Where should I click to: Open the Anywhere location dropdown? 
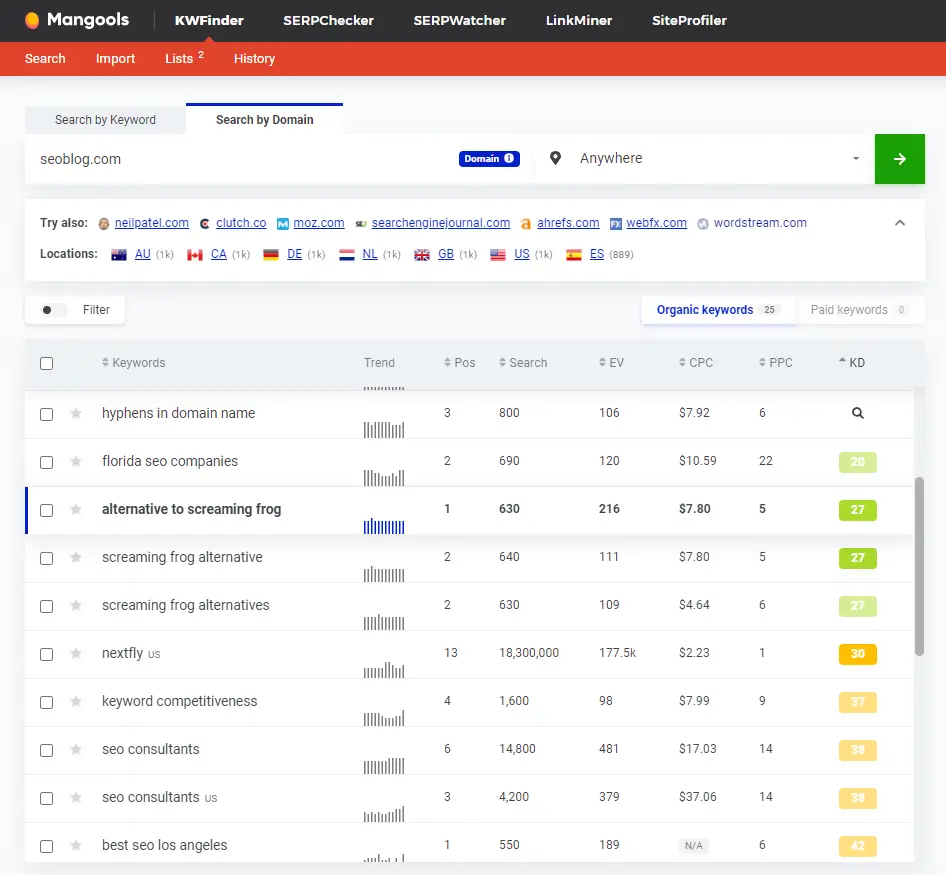pyautogui.click(x=705, y=159)
